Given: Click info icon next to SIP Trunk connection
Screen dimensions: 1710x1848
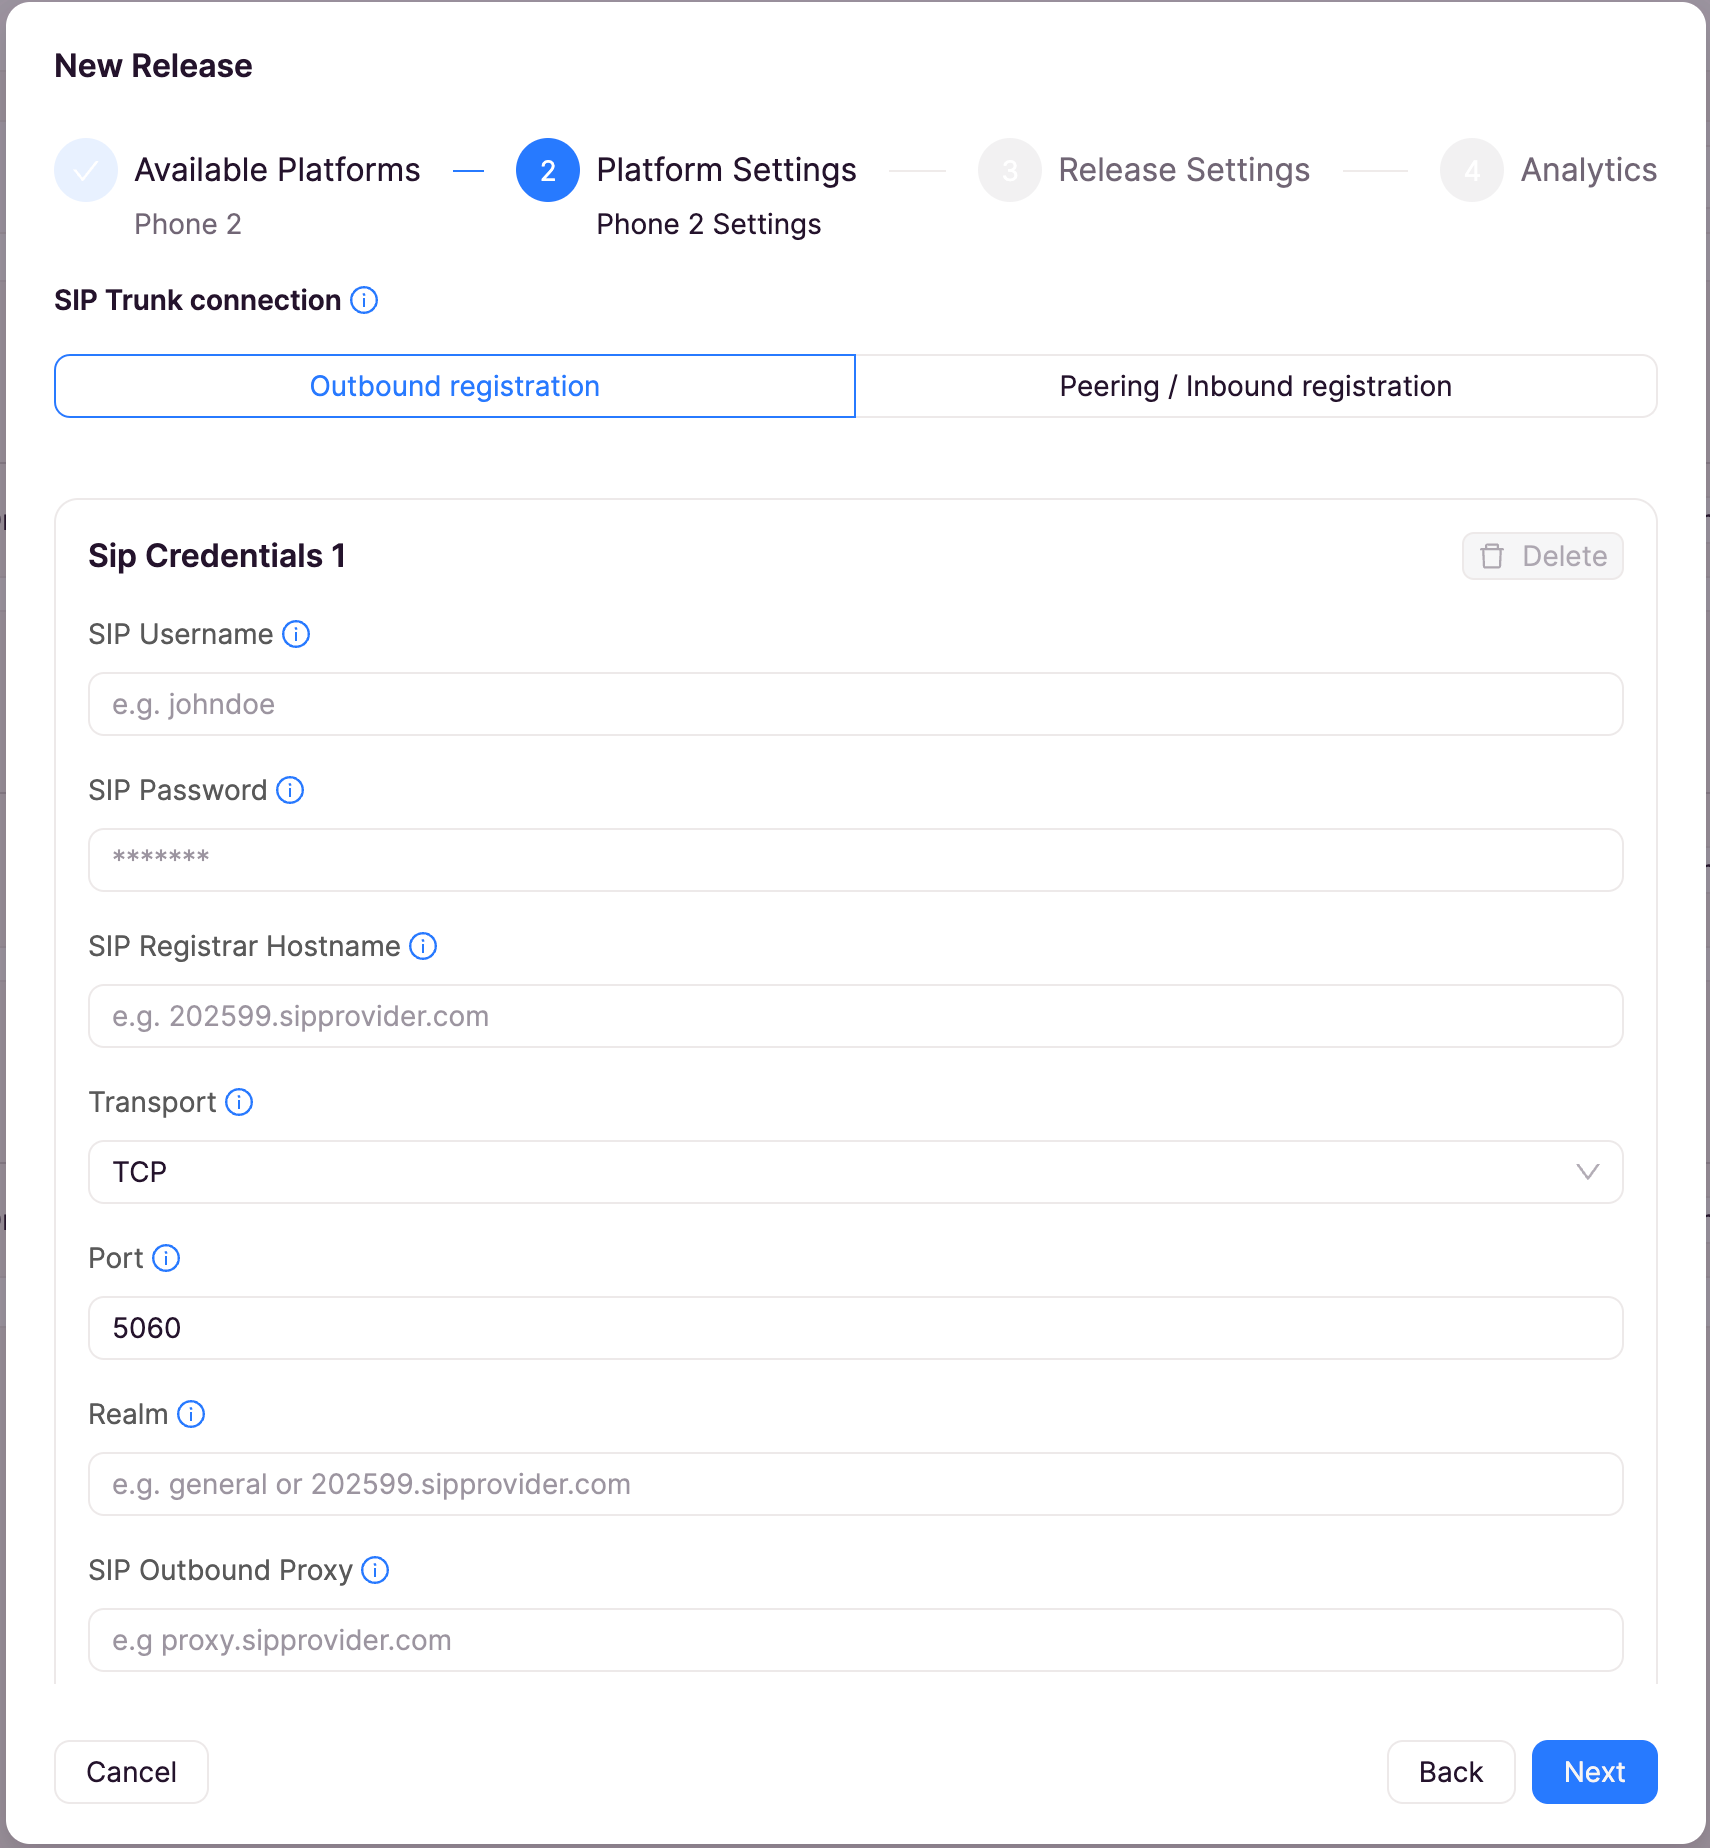Looking at the screenshot, I should (364, 300).
